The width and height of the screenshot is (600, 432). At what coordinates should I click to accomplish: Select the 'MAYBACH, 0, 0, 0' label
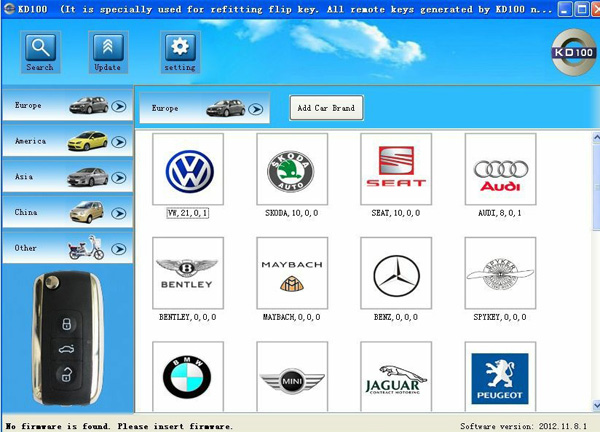(292, 317)
